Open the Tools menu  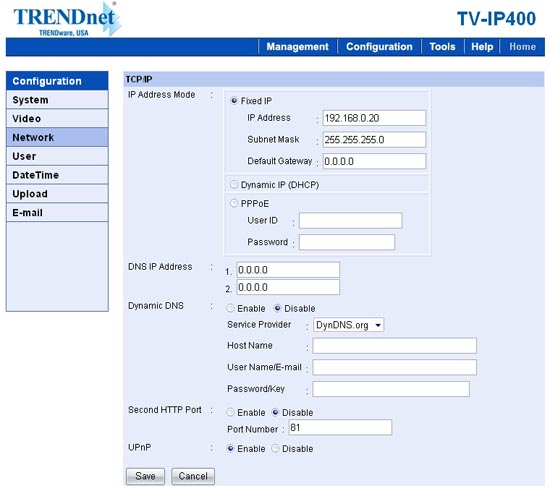[x=442, y=47]
